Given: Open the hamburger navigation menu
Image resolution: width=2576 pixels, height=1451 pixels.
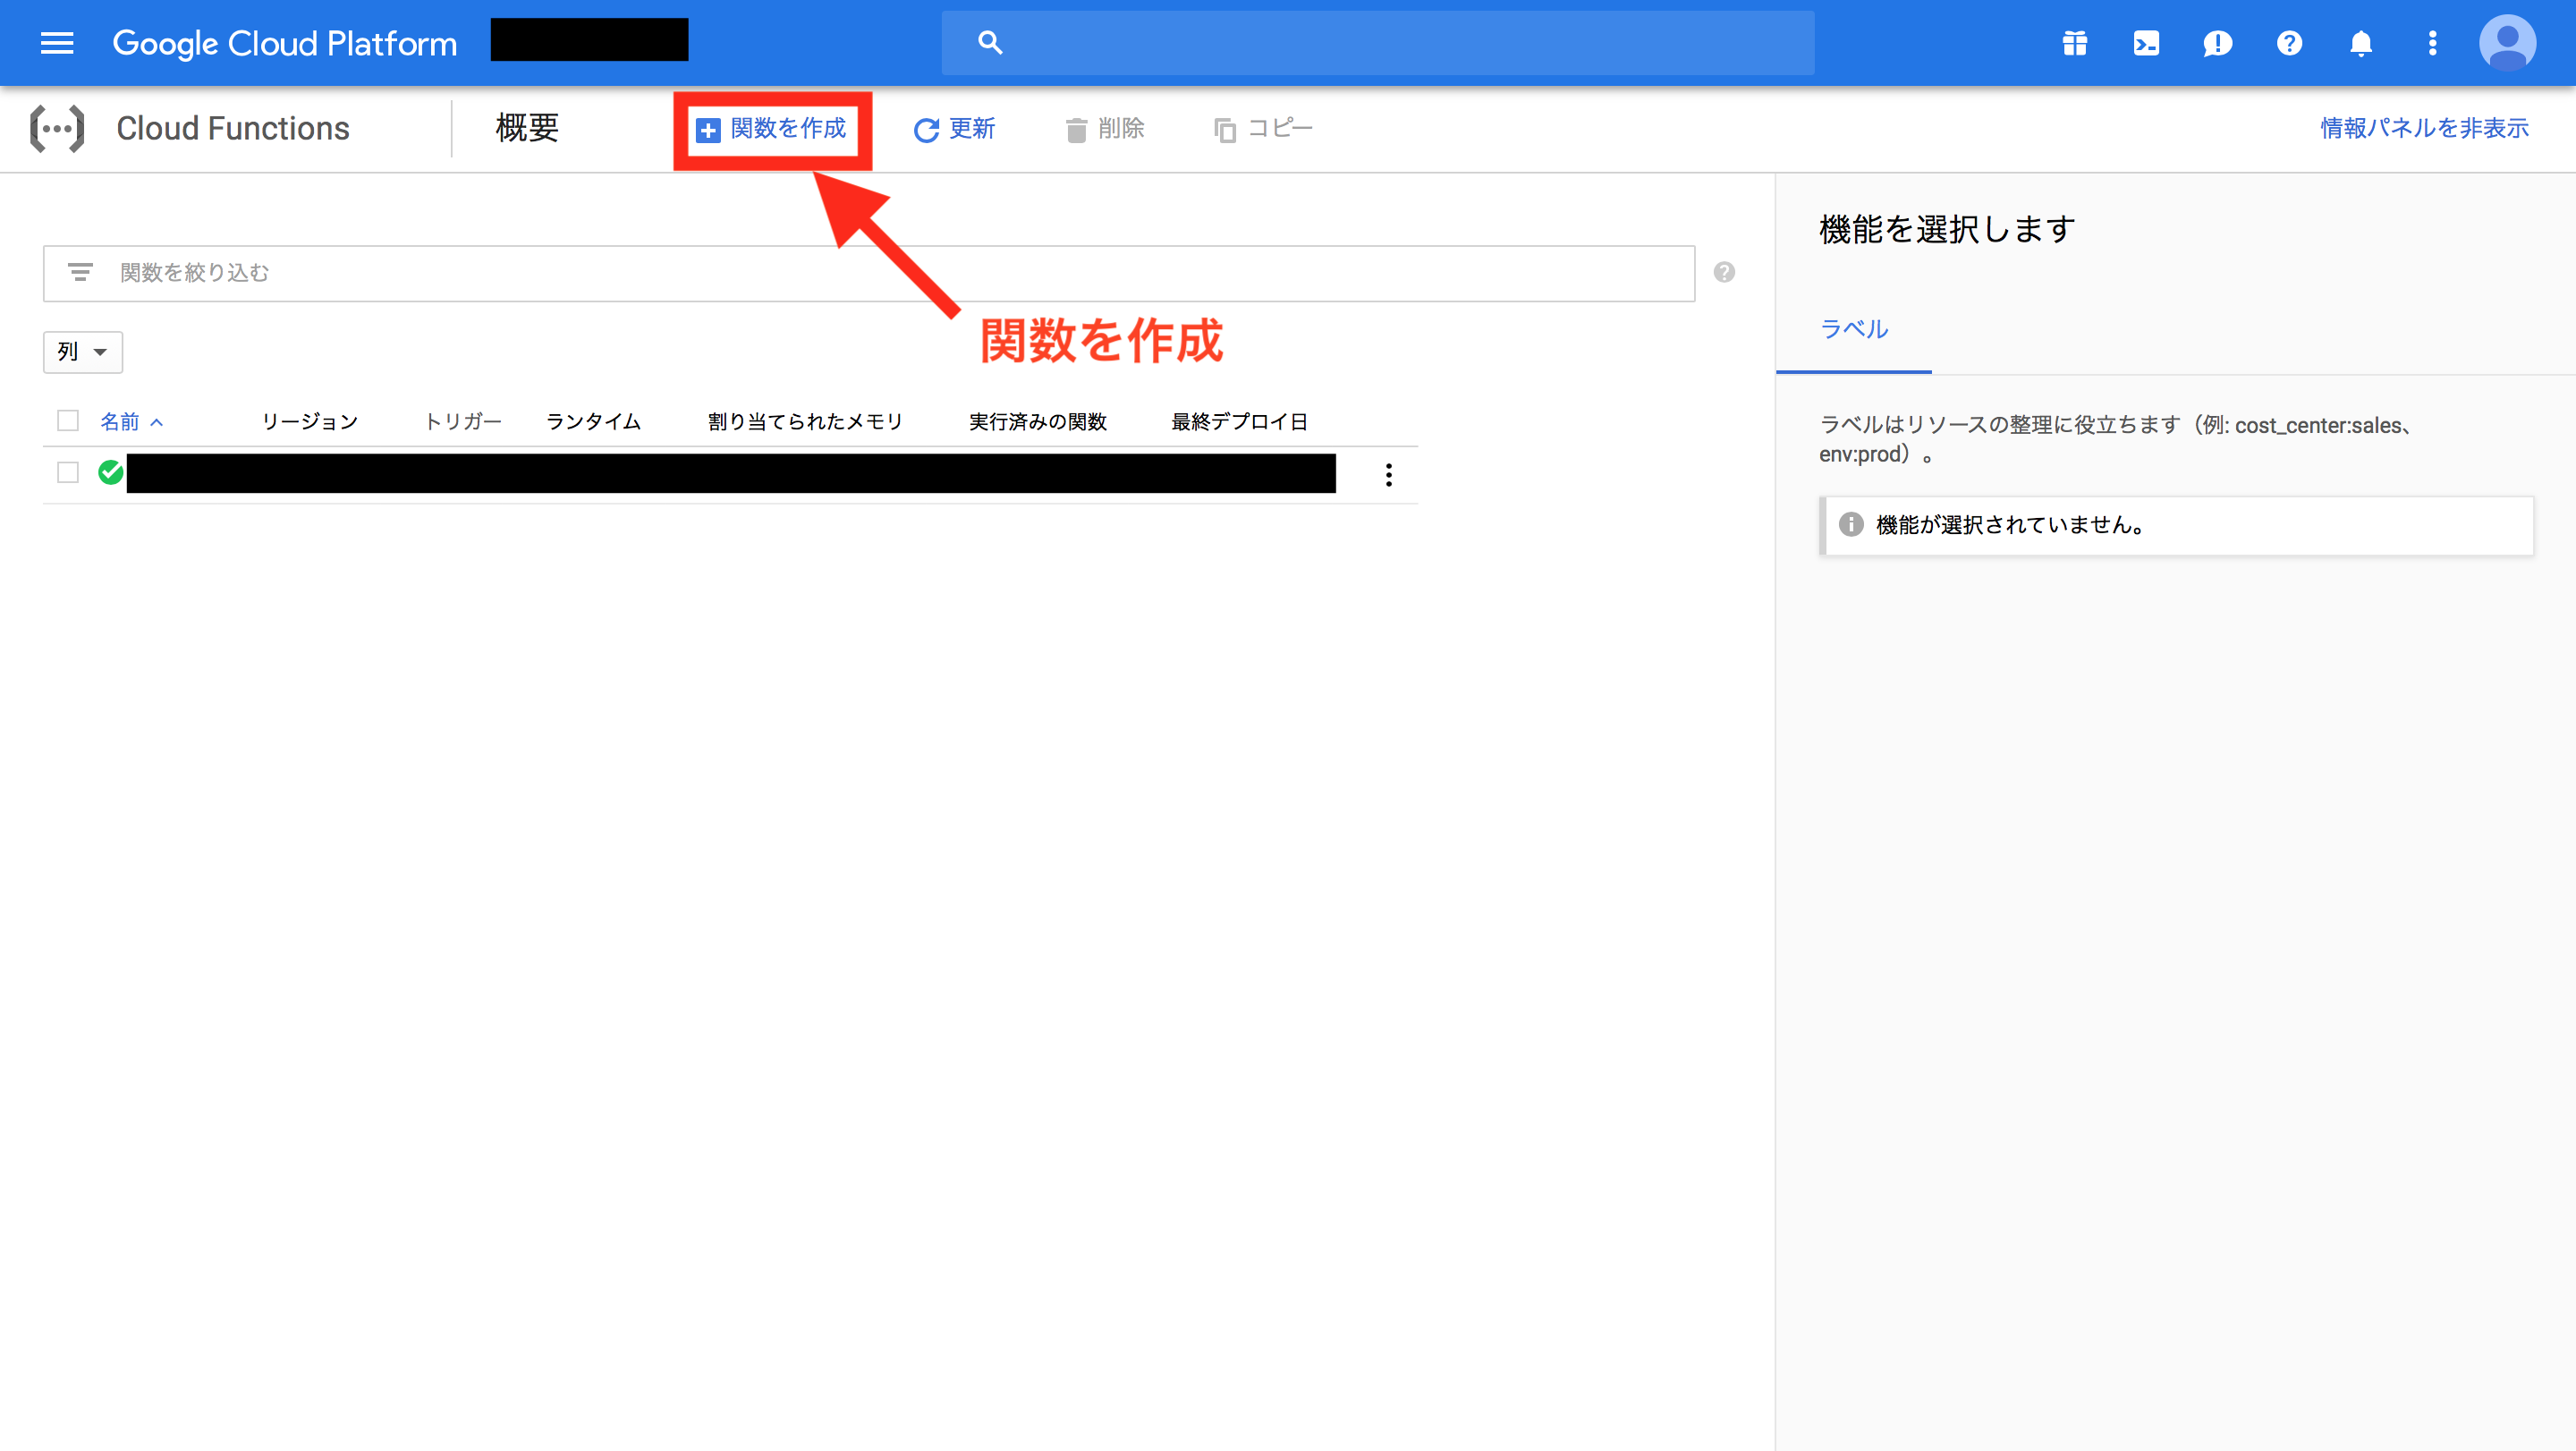Looking at the screenshot, I should (x=57, y=43).
